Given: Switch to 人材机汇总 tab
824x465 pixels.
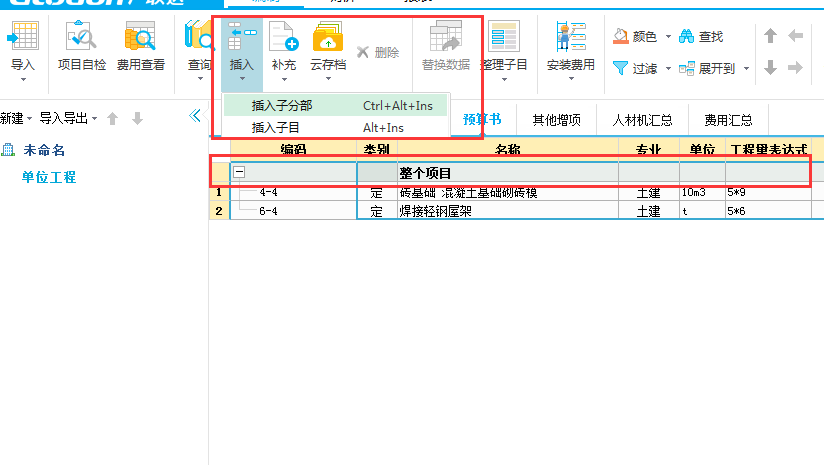Looking at the screenshot, I should [642, 120].
